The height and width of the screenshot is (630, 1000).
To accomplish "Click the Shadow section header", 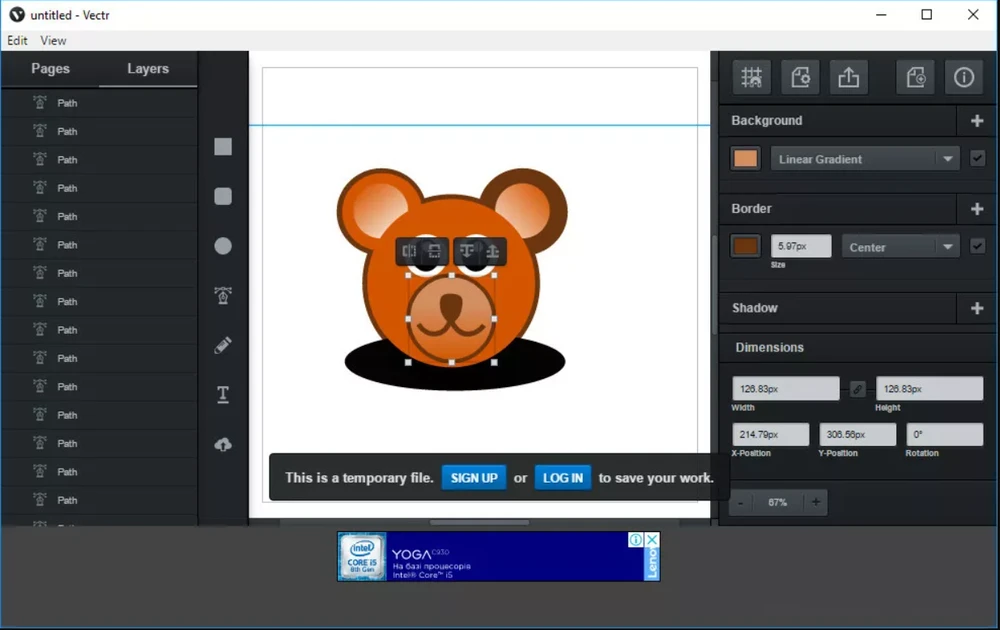I will point(754,308).
